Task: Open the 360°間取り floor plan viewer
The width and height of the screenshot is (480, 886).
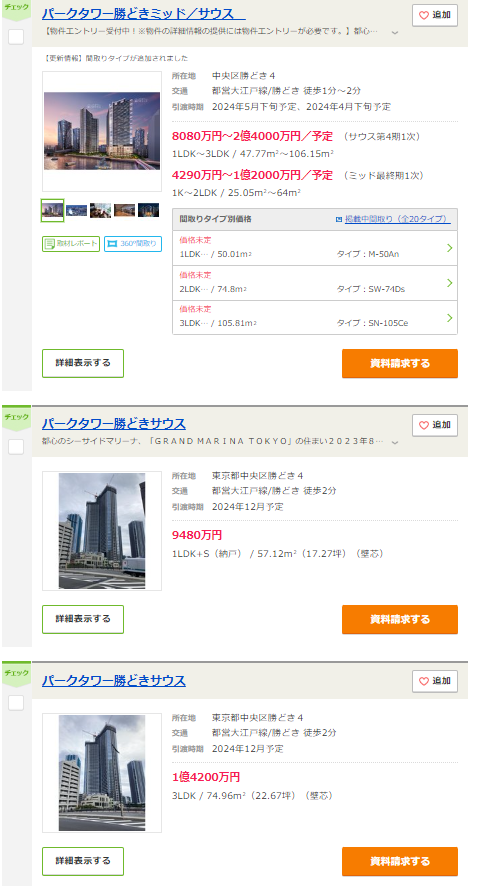Action: (133, 244)
